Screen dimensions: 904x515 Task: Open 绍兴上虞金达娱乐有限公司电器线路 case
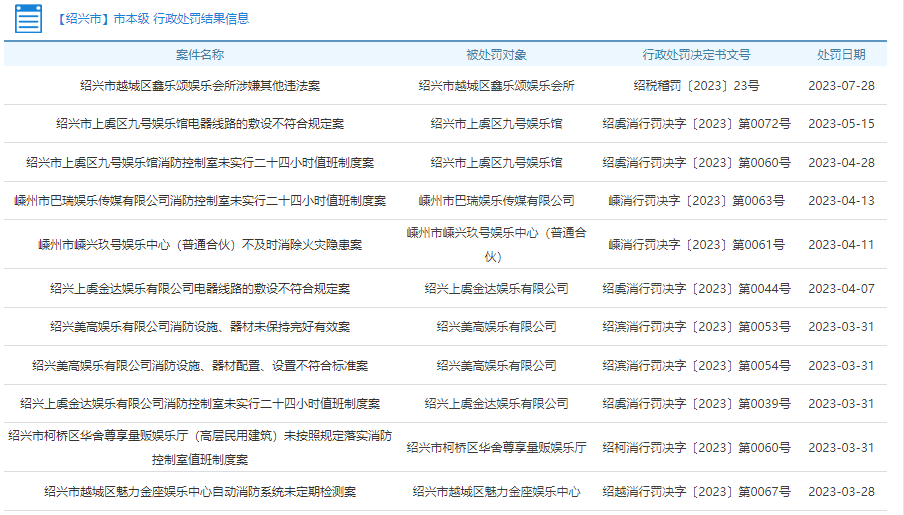click(x=200, y=289)
